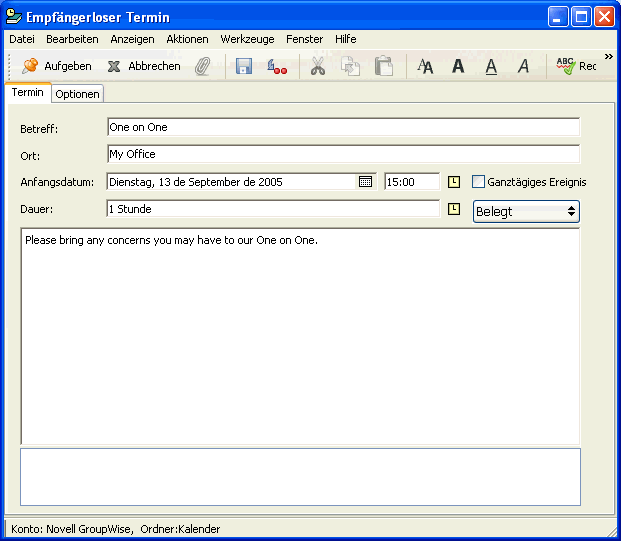Image resolution: width=621 pixels, height=541 pixels.
Task: Run the ABC spell check
Action: [575, 66]
